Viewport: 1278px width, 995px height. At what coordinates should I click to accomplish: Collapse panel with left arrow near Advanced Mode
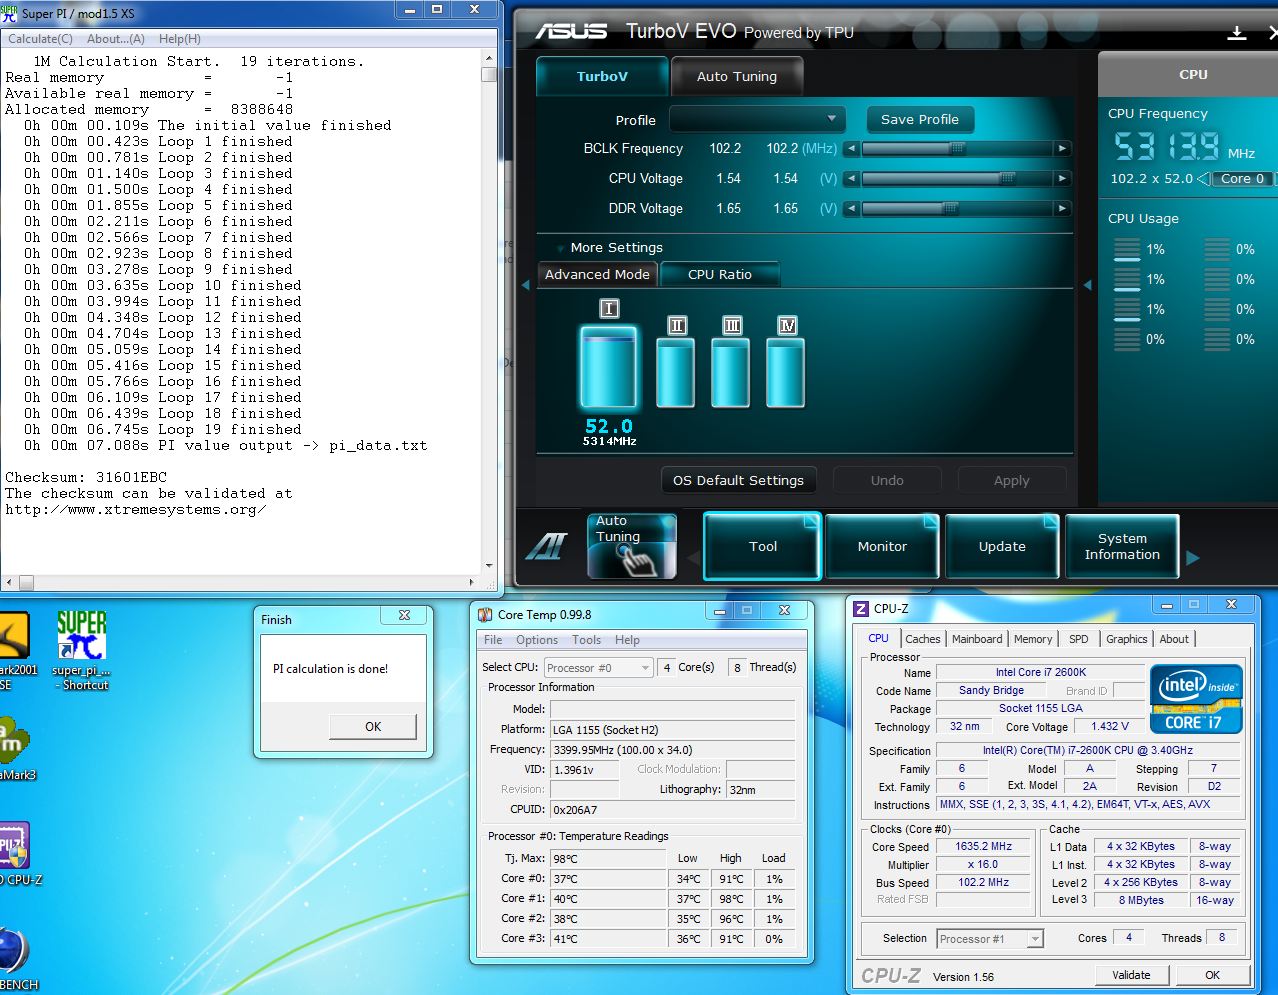pos(526,286)
